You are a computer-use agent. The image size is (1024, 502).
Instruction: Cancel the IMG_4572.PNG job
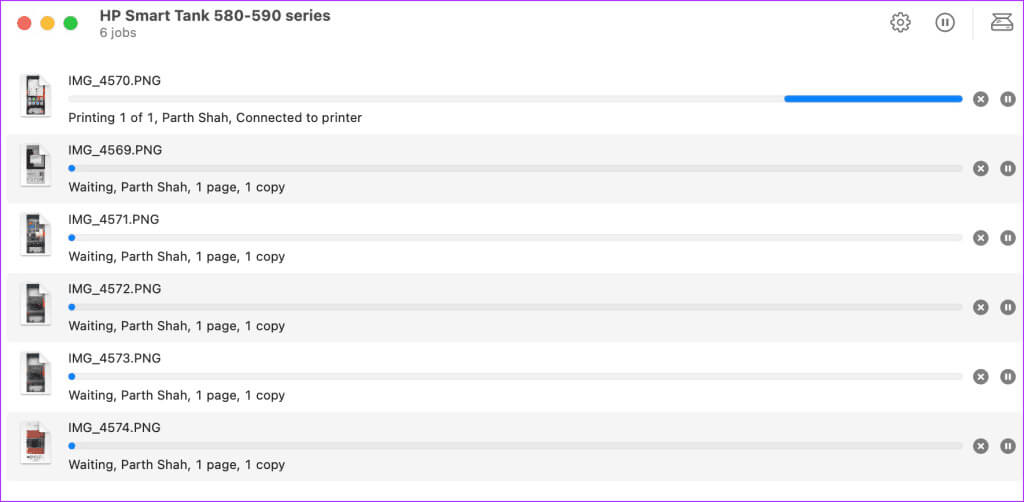pyautogui.click(x=980, y=307)
